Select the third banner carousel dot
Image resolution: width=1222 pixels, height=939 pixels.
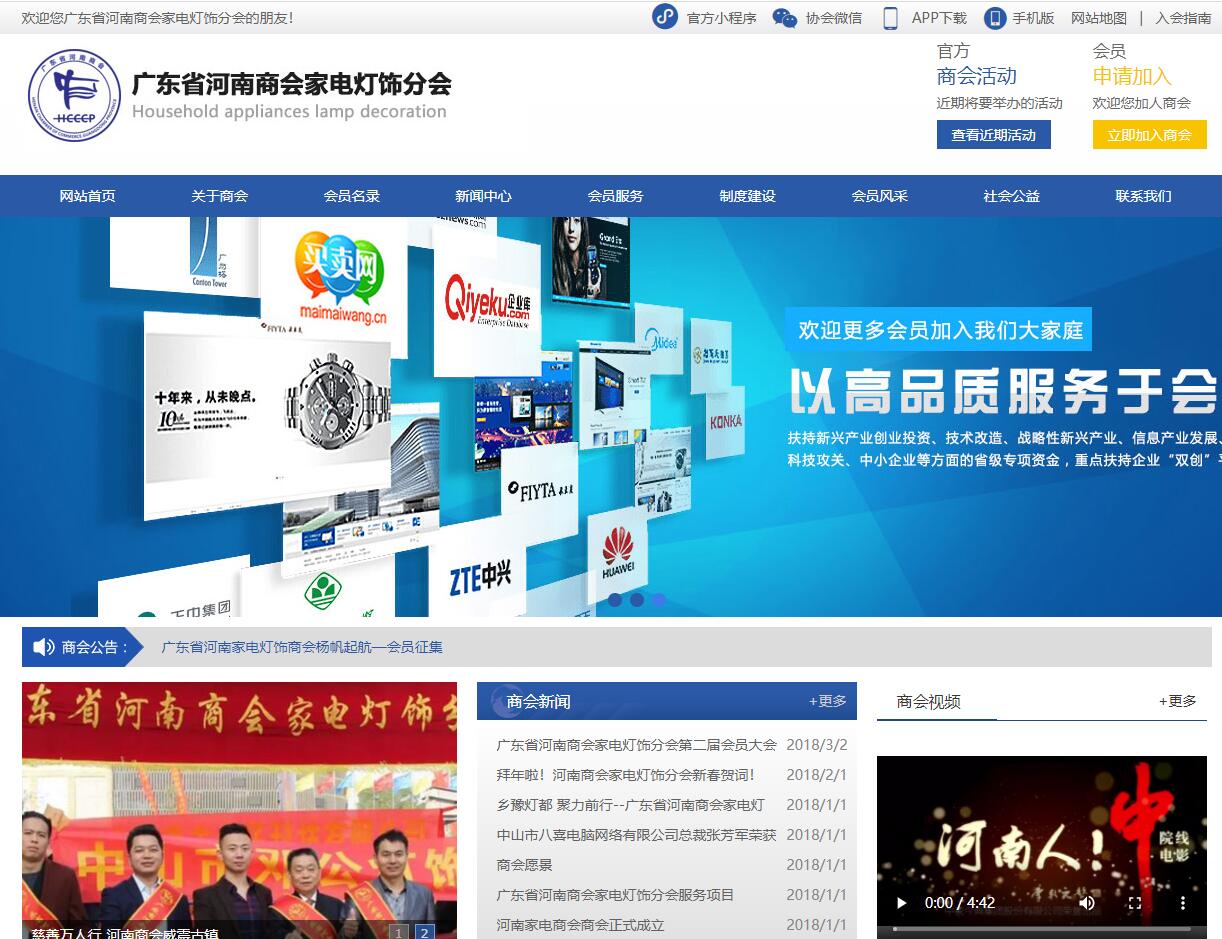point(659,600)
